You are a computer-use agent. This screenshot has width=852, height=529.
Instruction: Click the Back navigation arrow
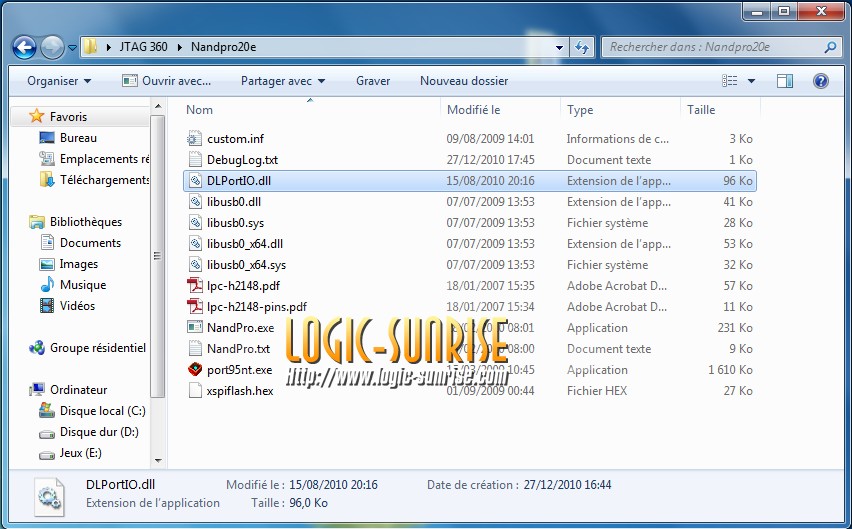click(24, 47)
